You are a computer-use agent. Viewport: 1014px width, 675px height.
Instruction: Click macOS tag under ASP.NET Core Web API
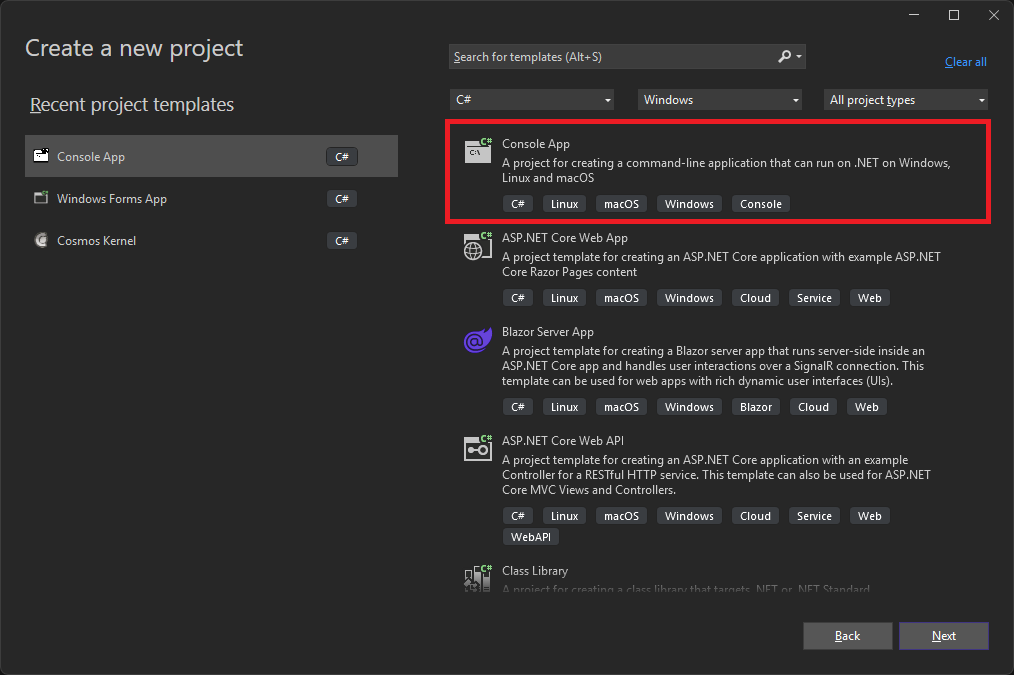coord(621,516)
